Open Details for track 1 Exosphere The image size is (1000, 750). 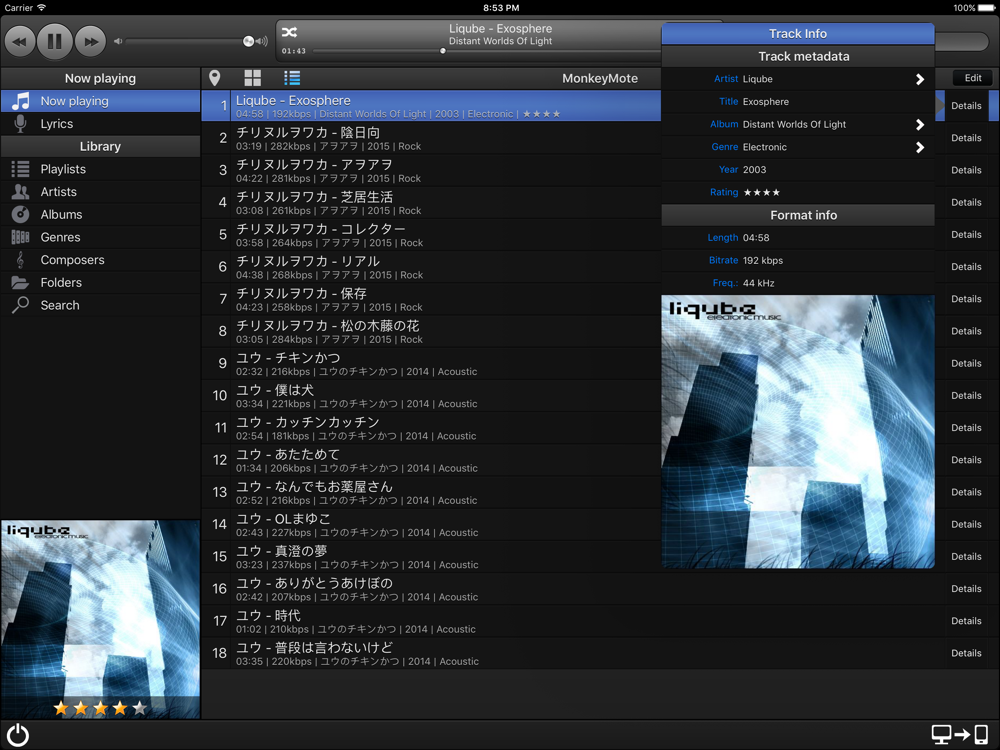click(x=966, y=106)
